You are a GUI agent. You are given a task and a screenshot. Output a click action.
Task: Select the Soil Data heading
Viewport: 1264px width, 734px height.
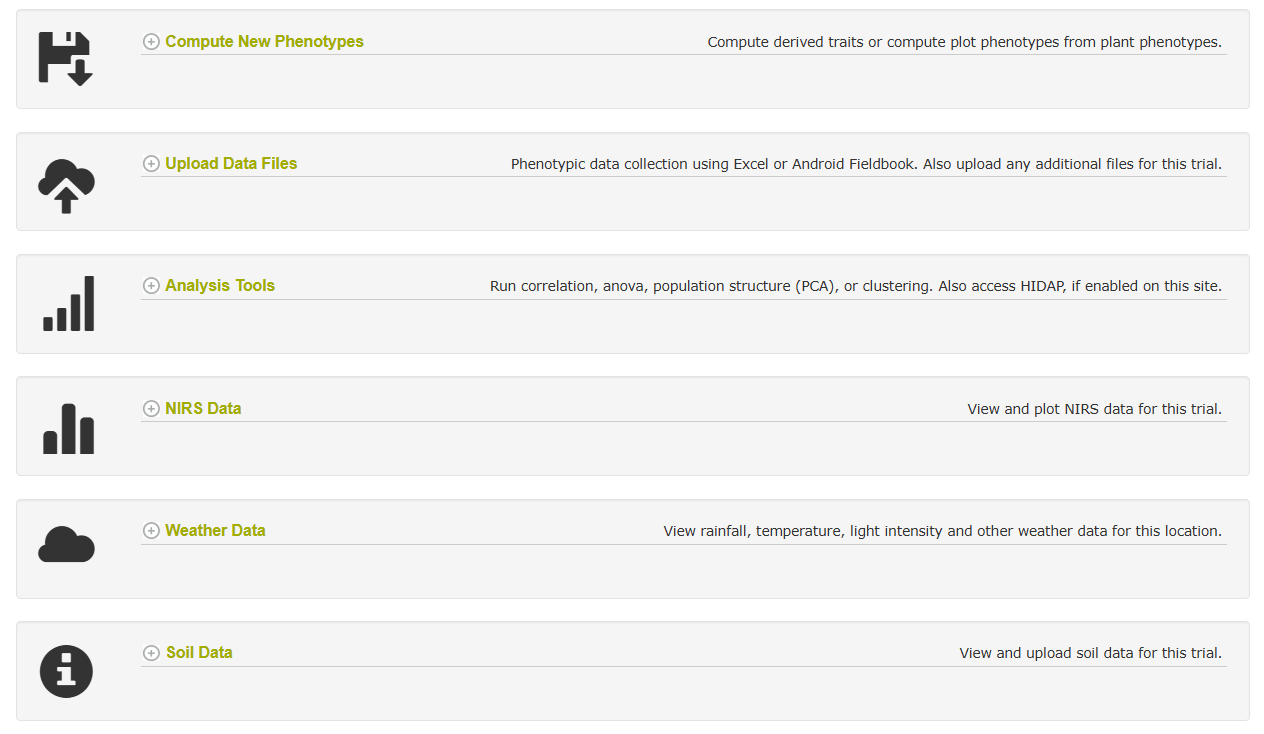coord(199,653)
